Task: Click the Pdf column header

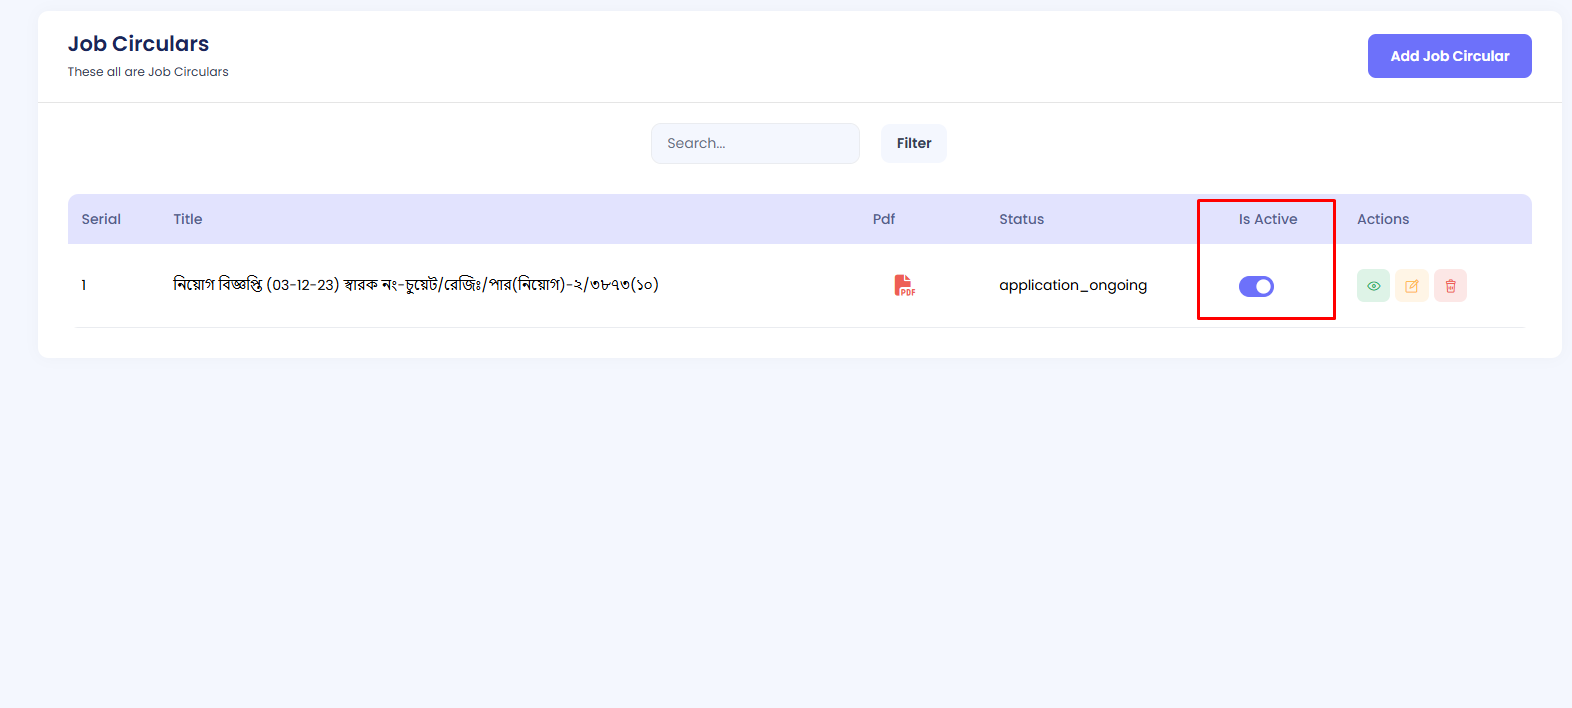Action: [x=884, y=219]
